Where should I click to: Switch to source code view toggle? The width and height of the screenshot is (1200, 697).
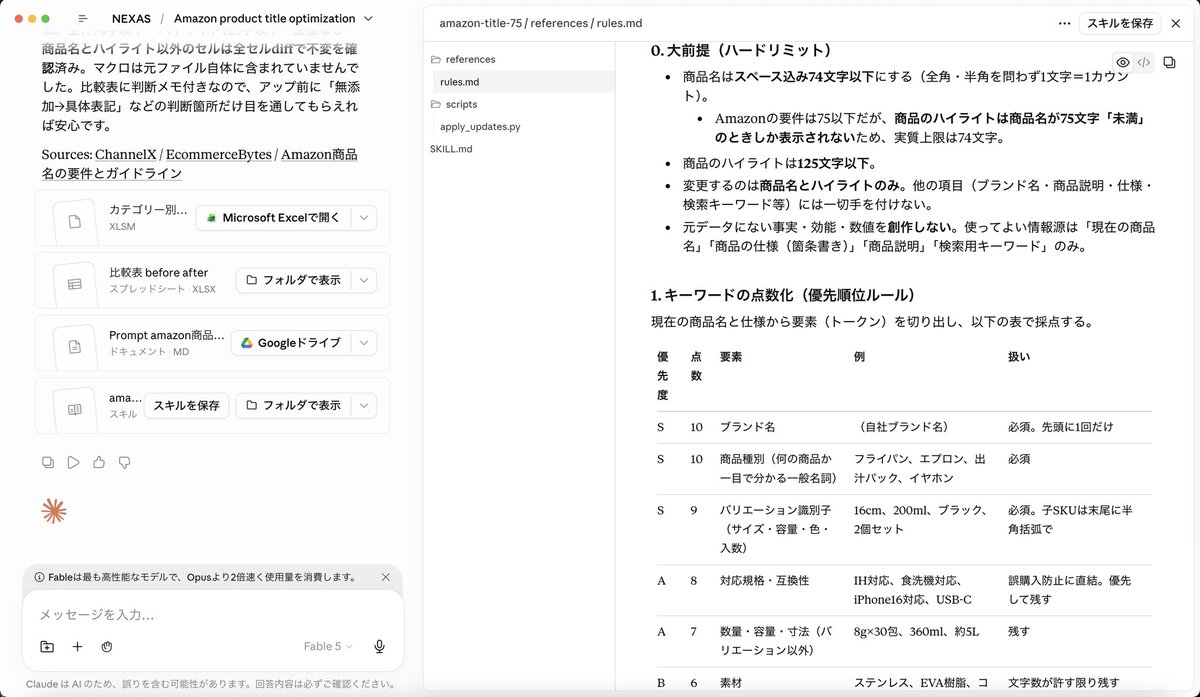[1144, 62]
